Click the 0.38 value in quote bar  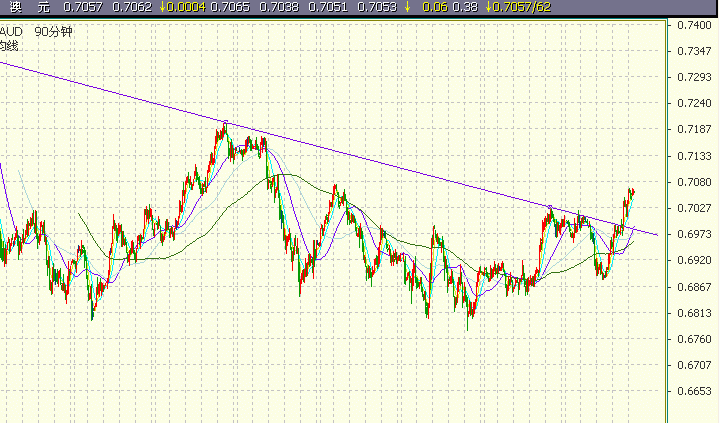click(x=465, y=7)
